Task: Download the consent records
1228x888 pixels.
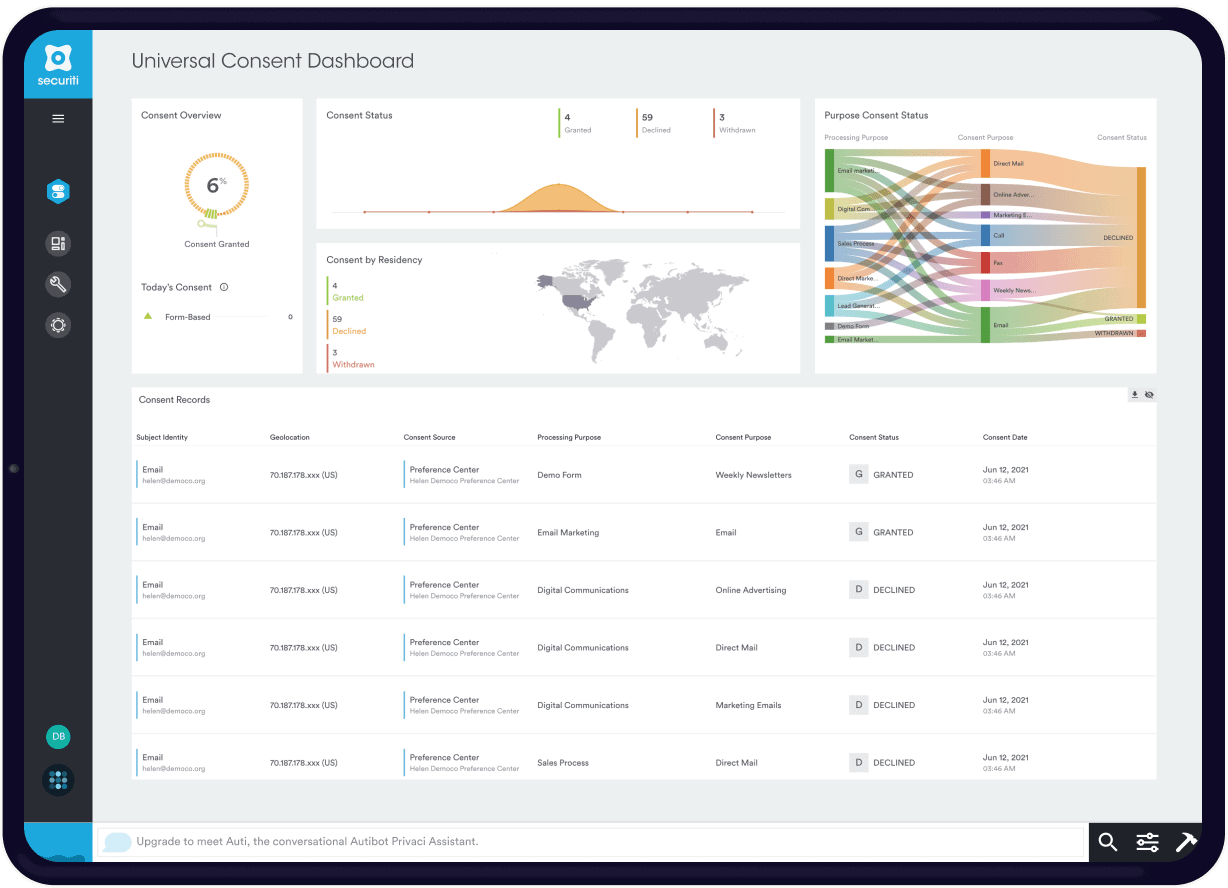Action: [1135, 395]
